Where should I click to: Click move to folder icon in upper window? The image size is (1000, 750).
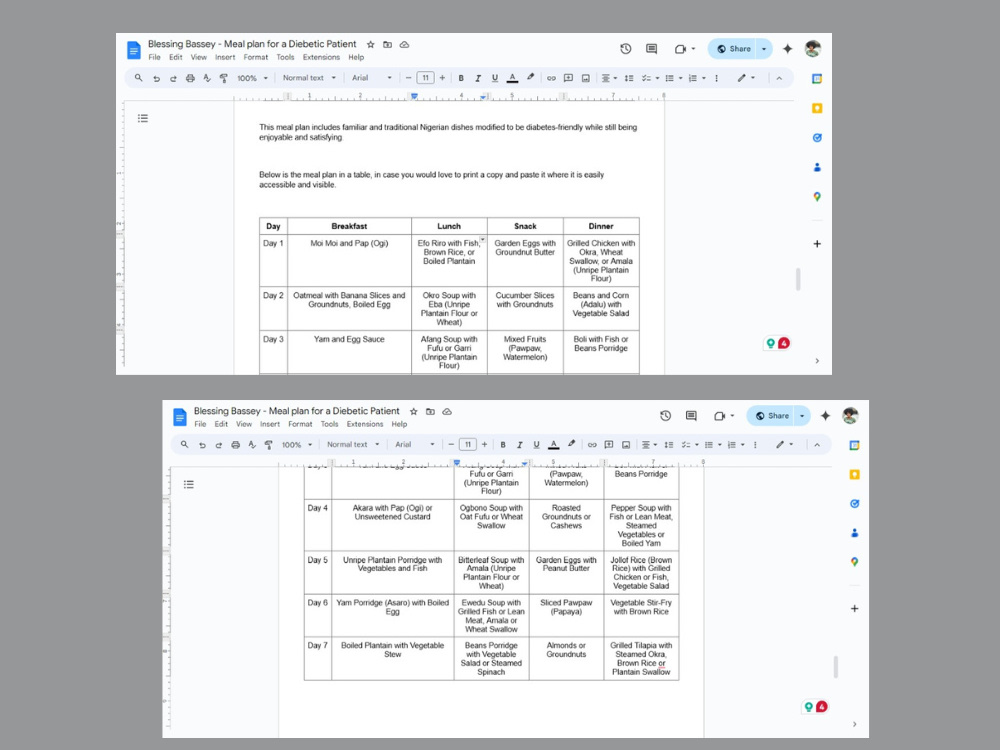387,45
